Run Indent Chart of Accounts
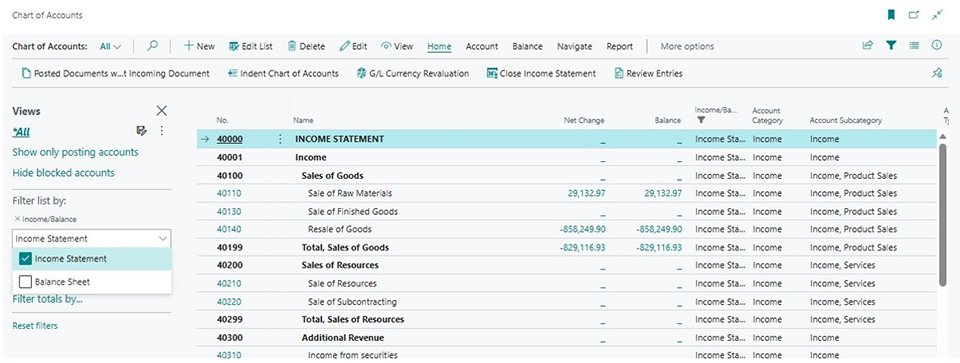The height and width of the screenshot is (363, 960). [x=283, y=73]
